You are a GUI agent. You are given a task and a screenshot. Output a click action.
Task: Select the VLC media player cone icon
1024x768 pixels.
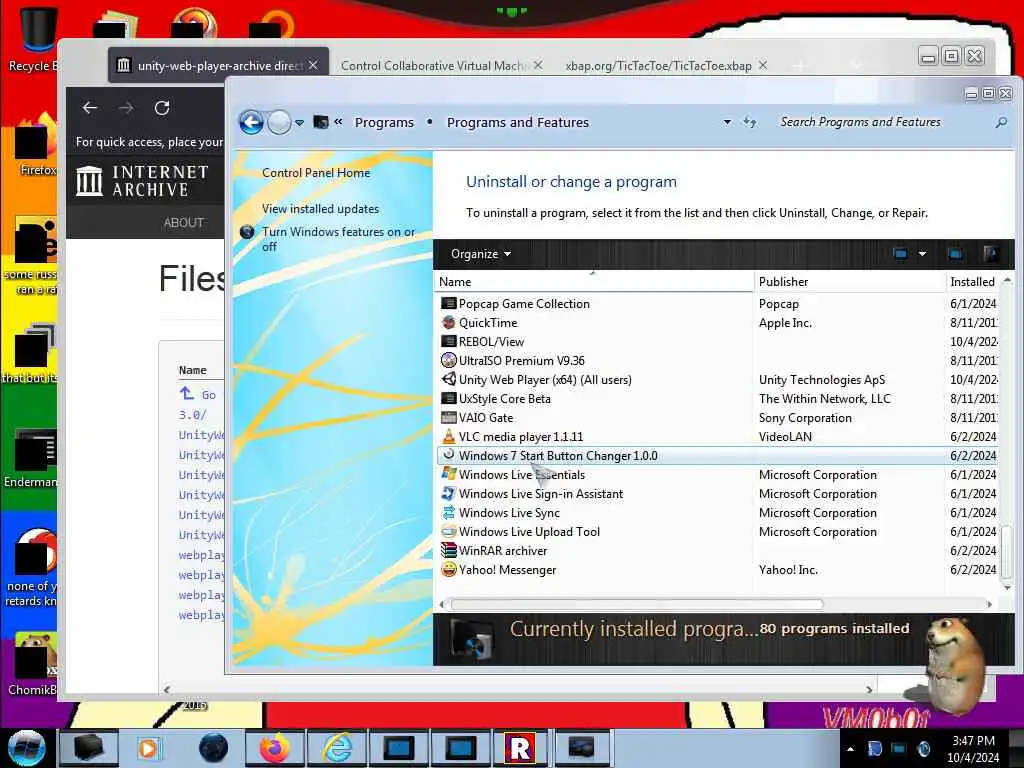[448, 436]
